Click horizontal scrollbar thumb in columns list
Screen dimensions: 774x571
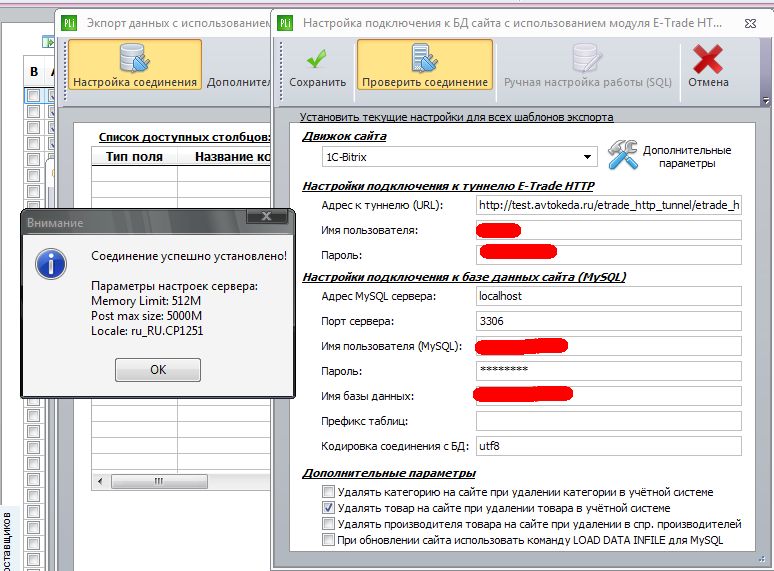point(159,481)
